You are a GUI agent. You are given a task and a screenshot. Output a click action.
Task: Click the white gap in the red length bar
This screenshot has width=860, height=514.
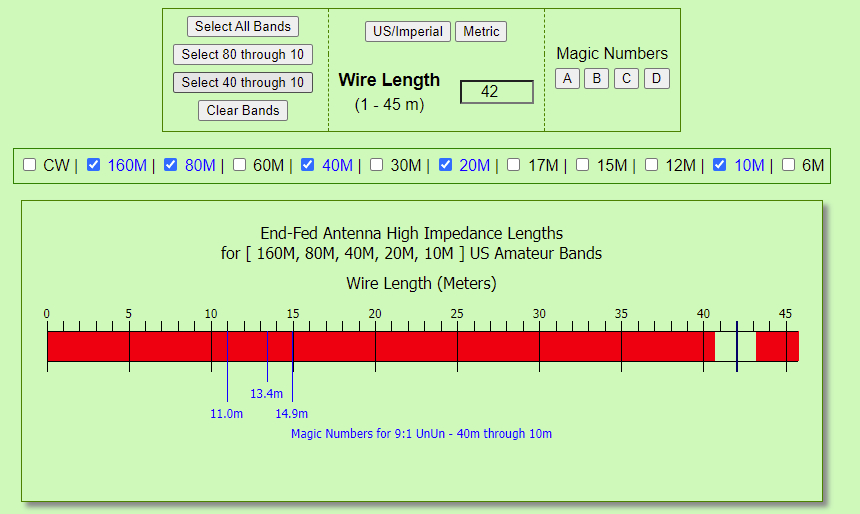pyautogui.click(x=726, y=346)
